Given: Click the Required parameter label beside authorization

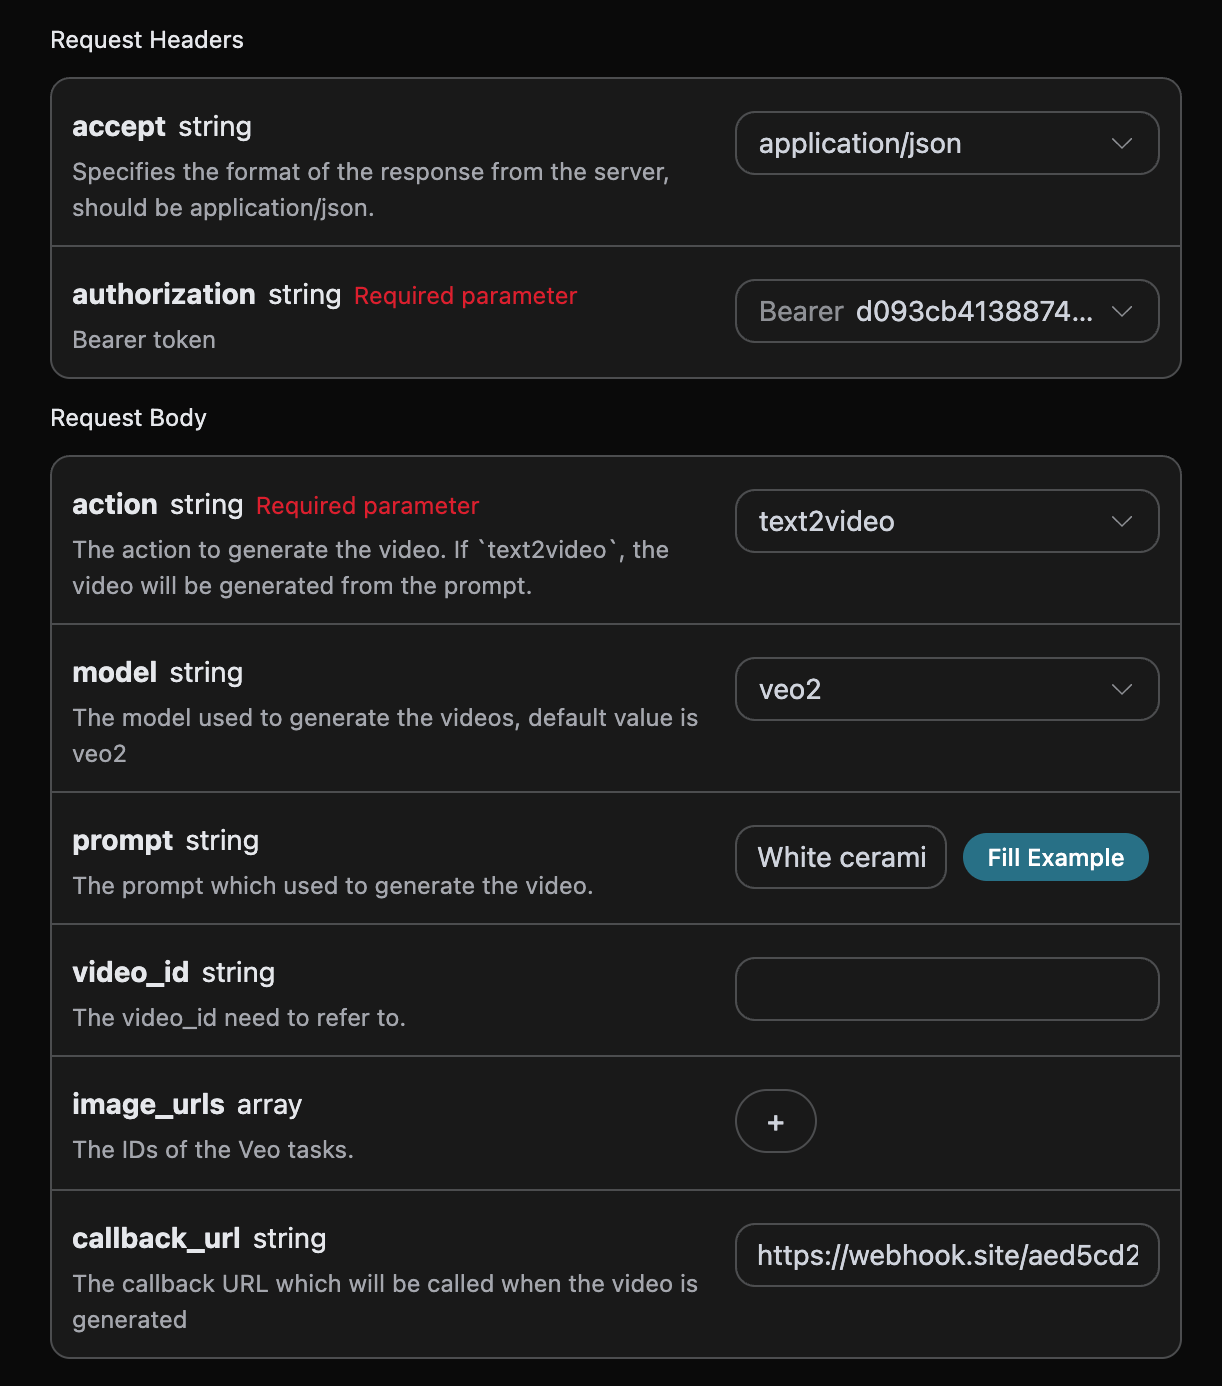Looking at the screenshot, I should coord(465,296).
